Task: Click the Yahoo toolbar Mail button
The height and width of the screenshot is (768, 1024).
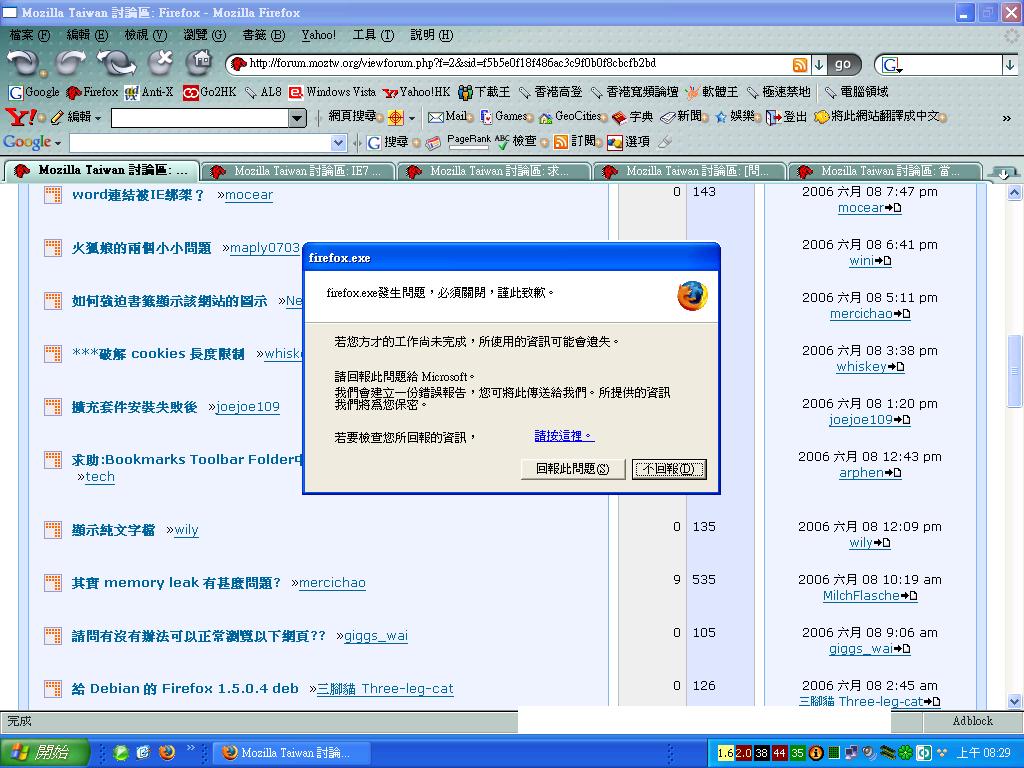Action: coord(447,117)
